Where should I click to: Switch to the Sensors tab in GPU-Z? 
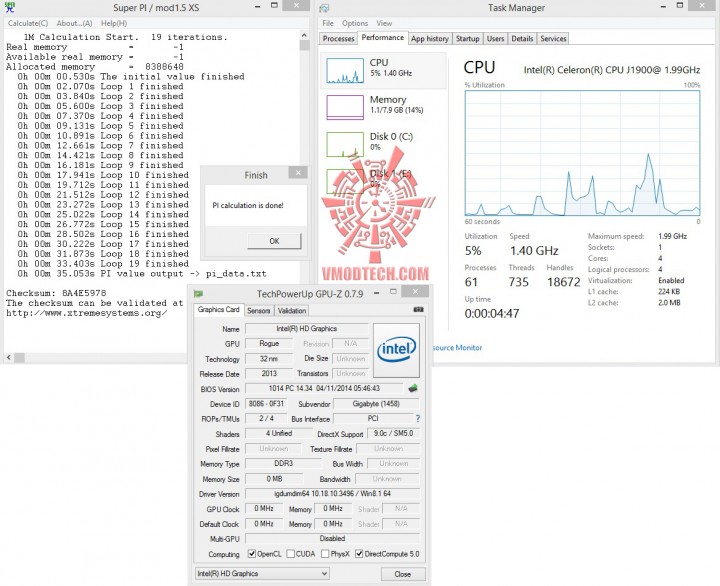[x=259, y=310]
